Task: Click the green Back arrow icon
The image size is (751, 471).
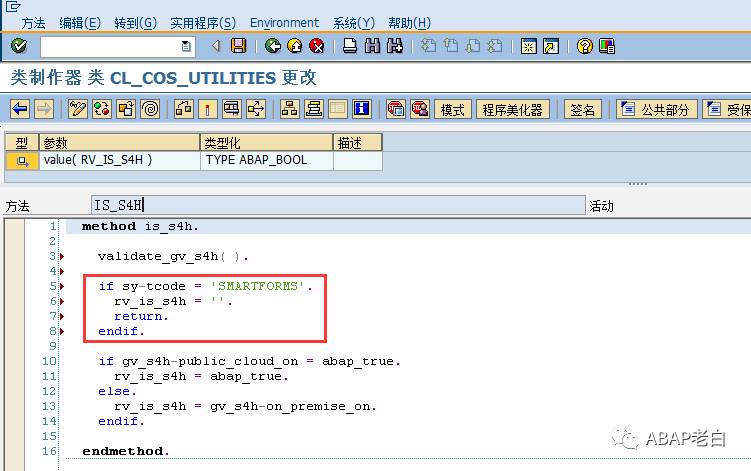Action: point(273,46)
